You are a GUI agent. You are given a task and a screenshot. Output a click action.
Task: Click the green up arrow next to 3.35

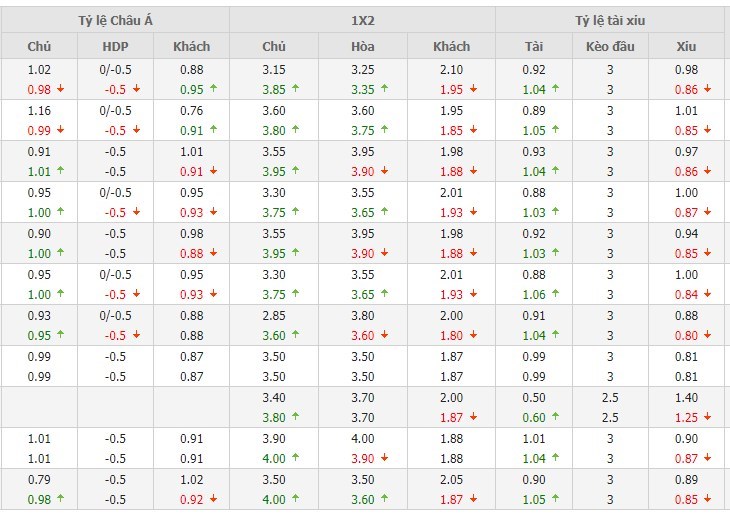click(x=384, y=88)
